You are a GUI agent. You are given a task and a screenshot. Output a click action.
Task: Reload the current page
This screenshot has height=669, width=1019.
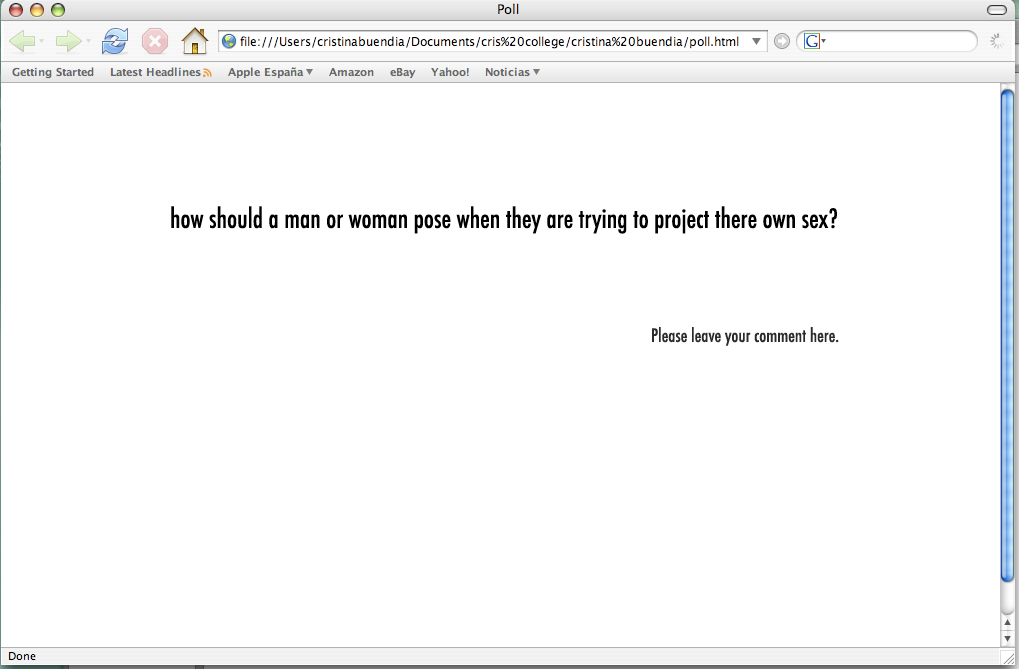pyautogui.click(x=115, y=41)
